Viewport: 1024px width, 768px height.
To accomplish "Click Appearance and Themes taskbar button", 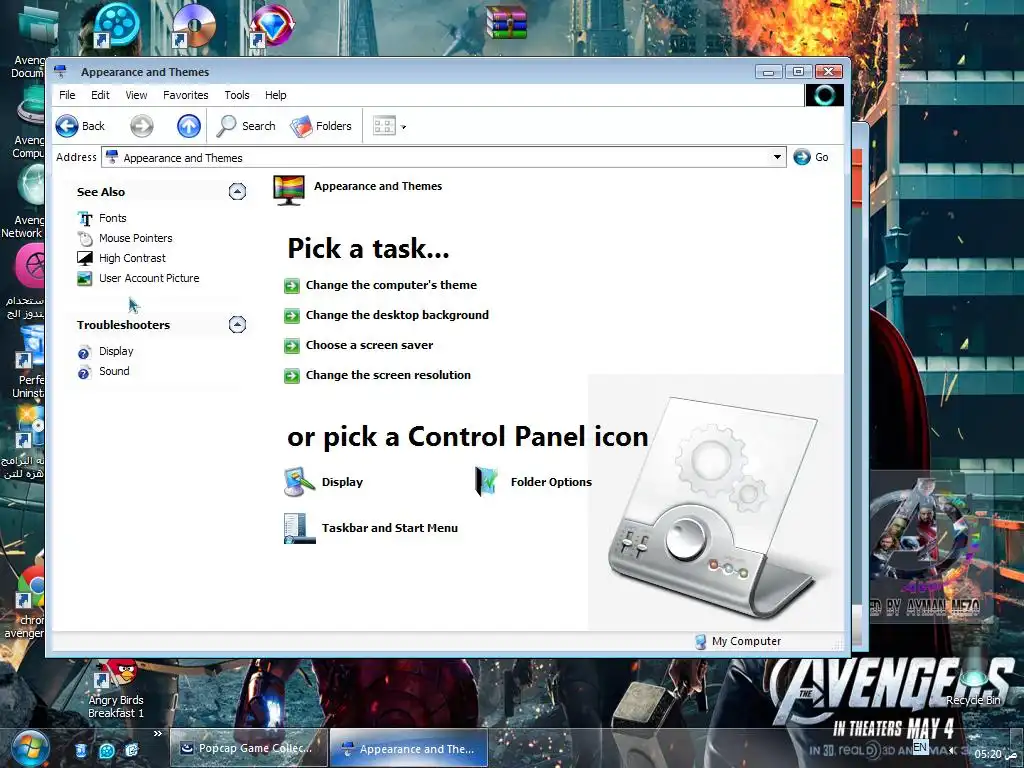I will tap(409, 748).
